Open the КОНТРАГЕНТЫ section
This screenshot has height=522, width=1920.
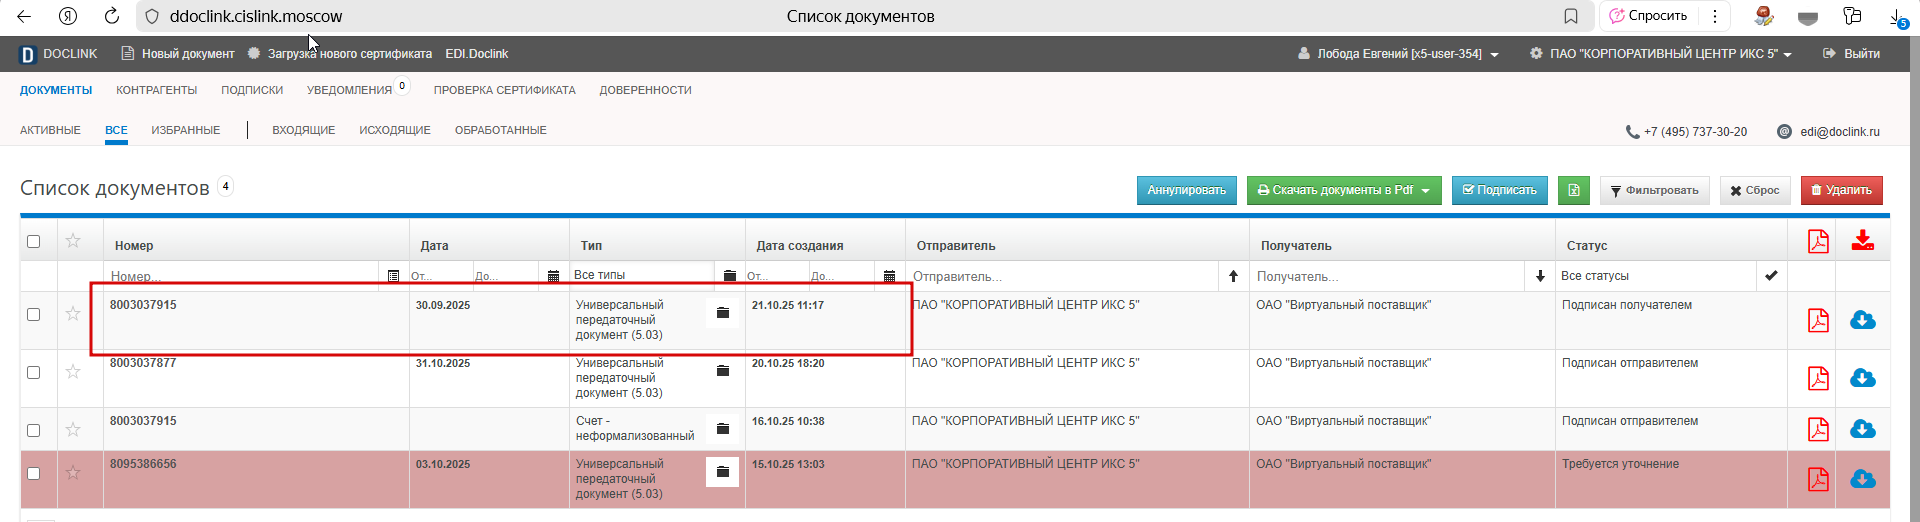pos(156,90)
